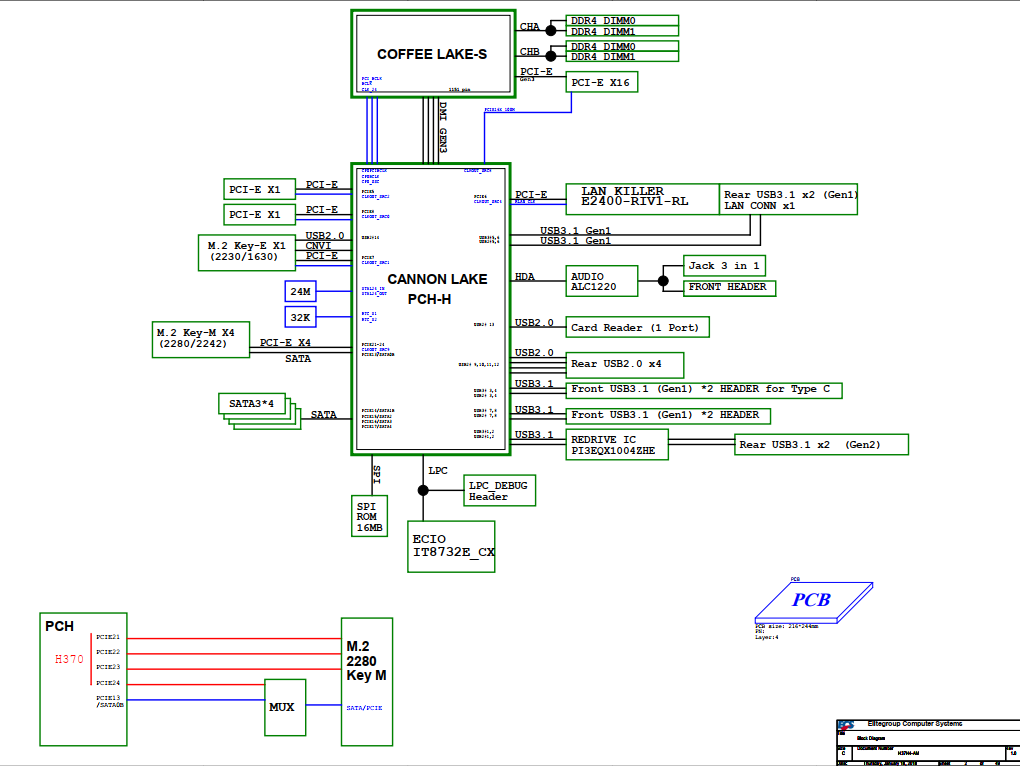The height and width of the screenshot is (766, 1020).
Task: Select the FRONT HEADER audio box
Action: 729,287
